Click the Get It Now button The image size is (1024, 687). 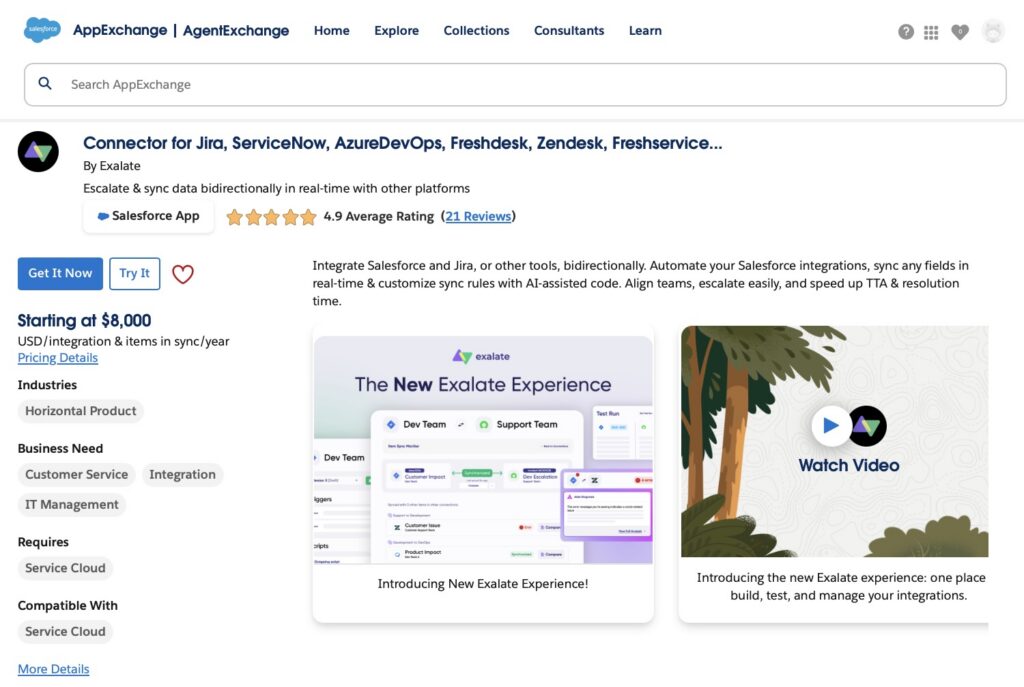pos(60,274)
